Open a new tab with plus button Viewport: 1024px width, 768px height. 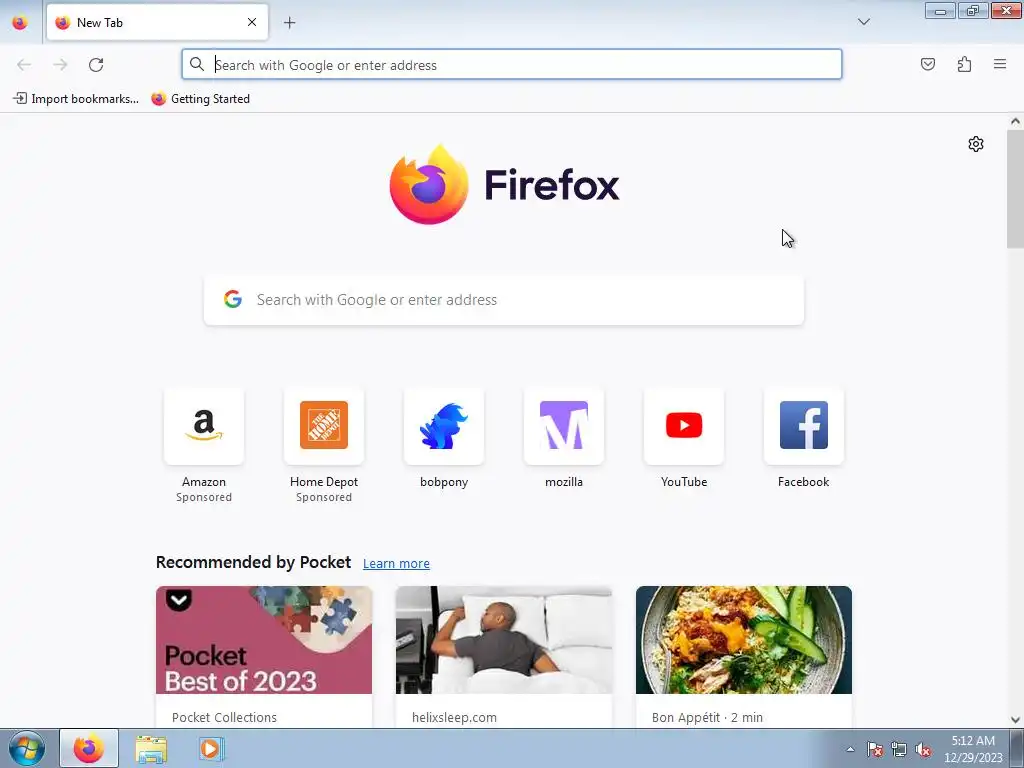[289, 23]
